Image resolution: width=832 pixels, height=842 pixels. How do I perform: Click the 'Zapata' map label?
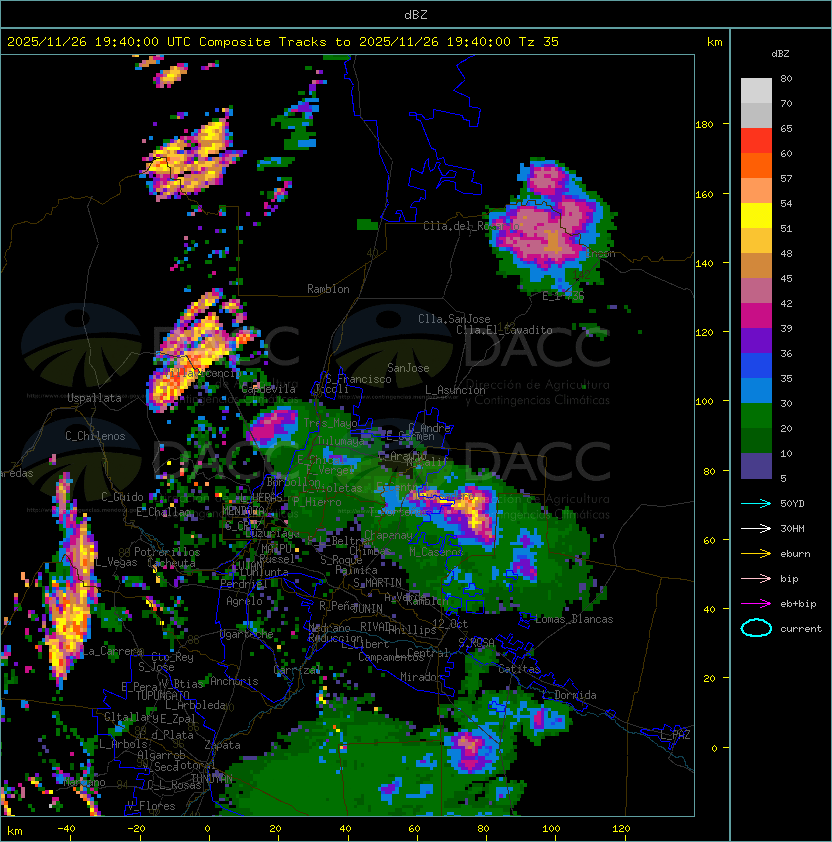click(222, 745)
